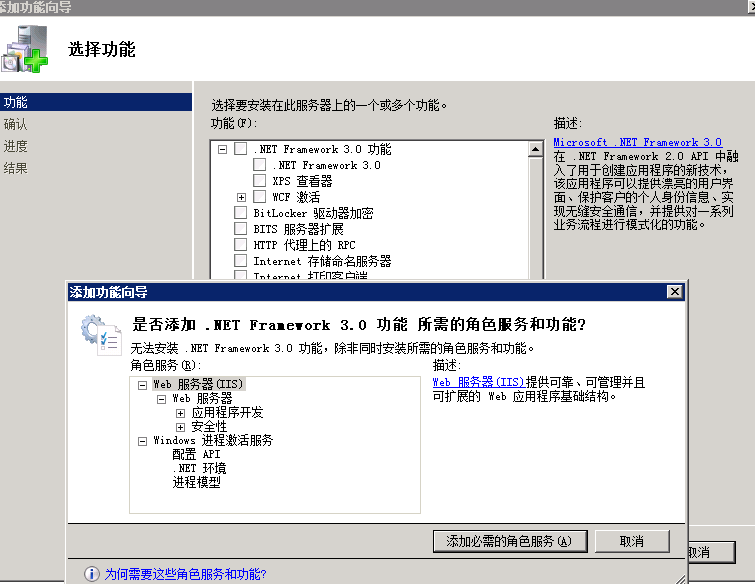Select Web 服务器(IIS) in the role tree

(198, 384)
